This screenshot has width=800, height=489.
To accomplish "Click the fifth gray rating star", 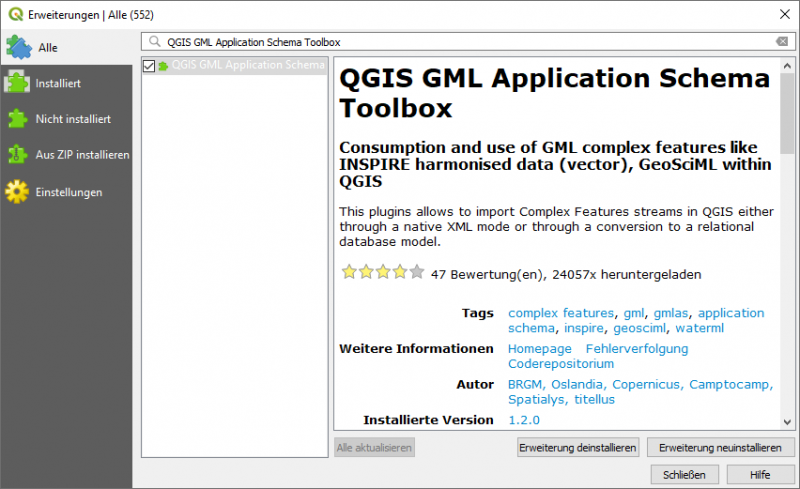I will point(417,272).
